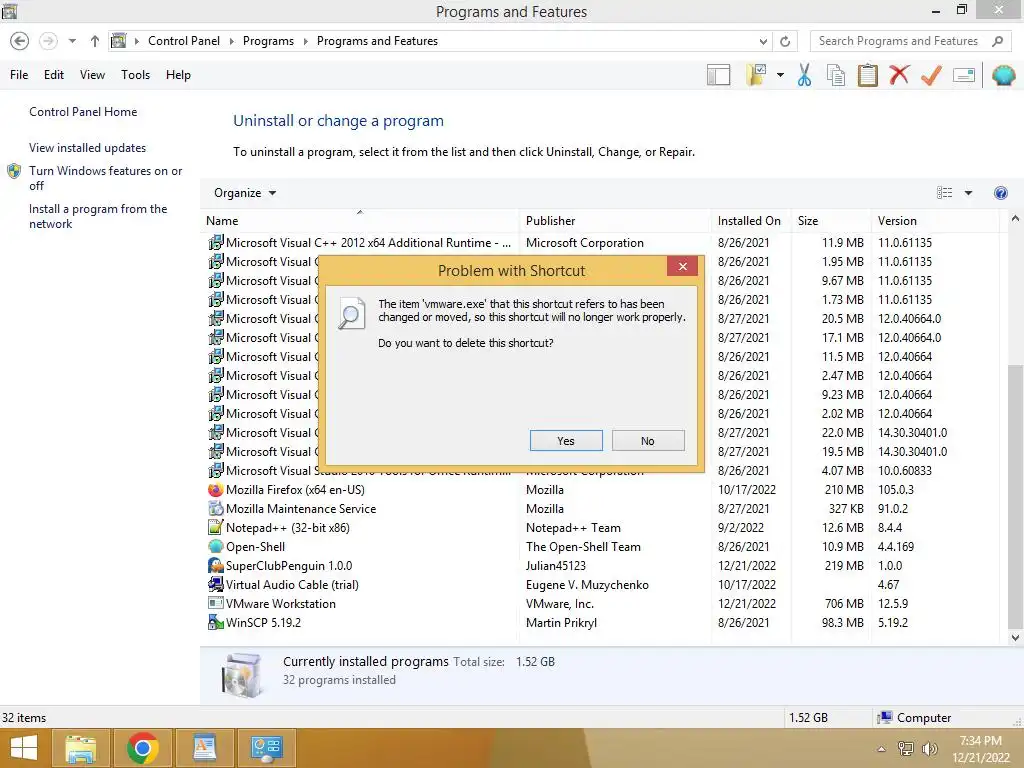Screen dimensions: 1024x768
Task: Sort list by Publisher column header
Action: [x=615, y=221]
